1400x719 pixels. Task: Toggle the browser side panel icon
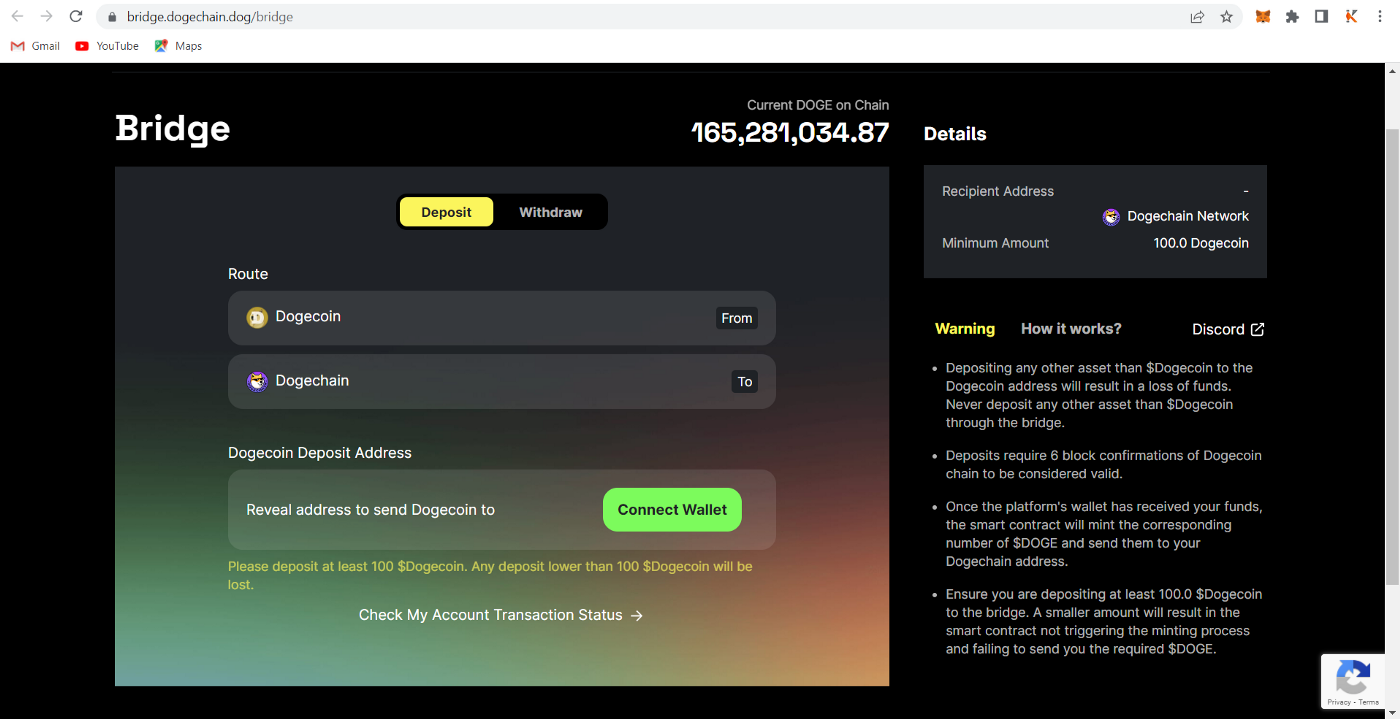[x=1321, y=17]
